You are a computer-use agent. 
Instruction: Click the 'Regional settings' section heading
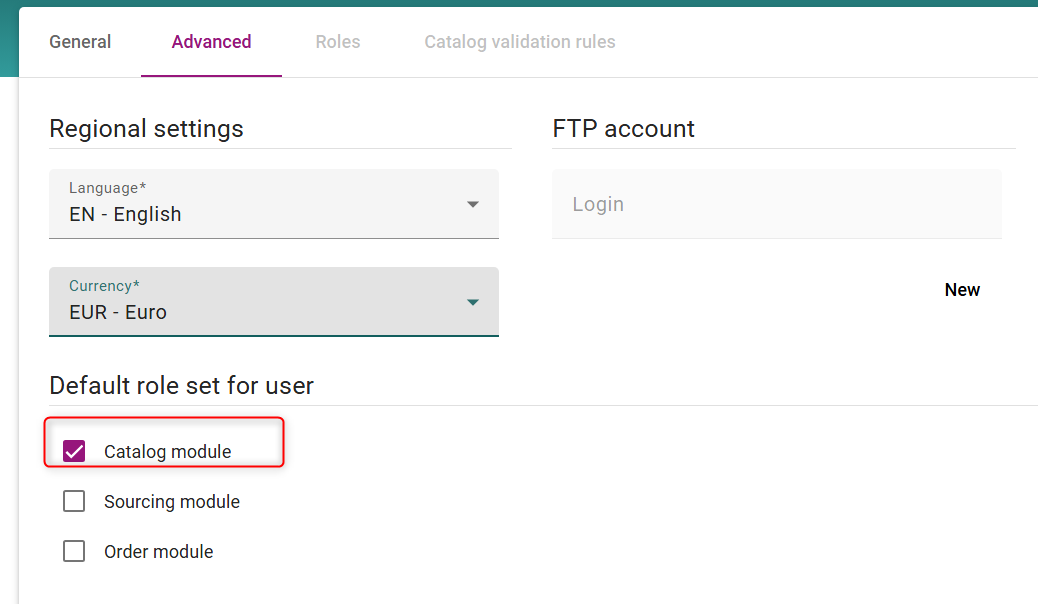click(x=146, y=129)
